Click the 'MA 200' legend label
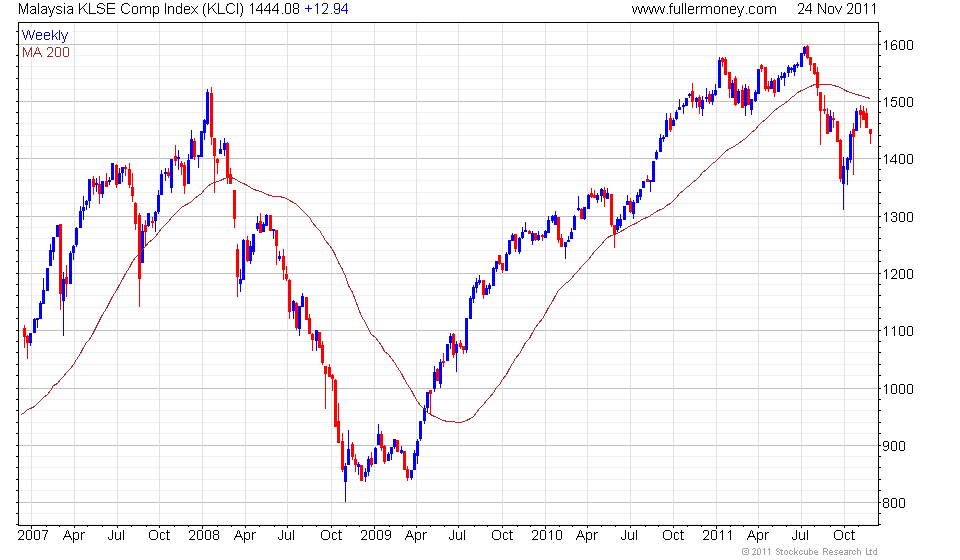This screenshot has width=960, height=560. click(46, 53)
